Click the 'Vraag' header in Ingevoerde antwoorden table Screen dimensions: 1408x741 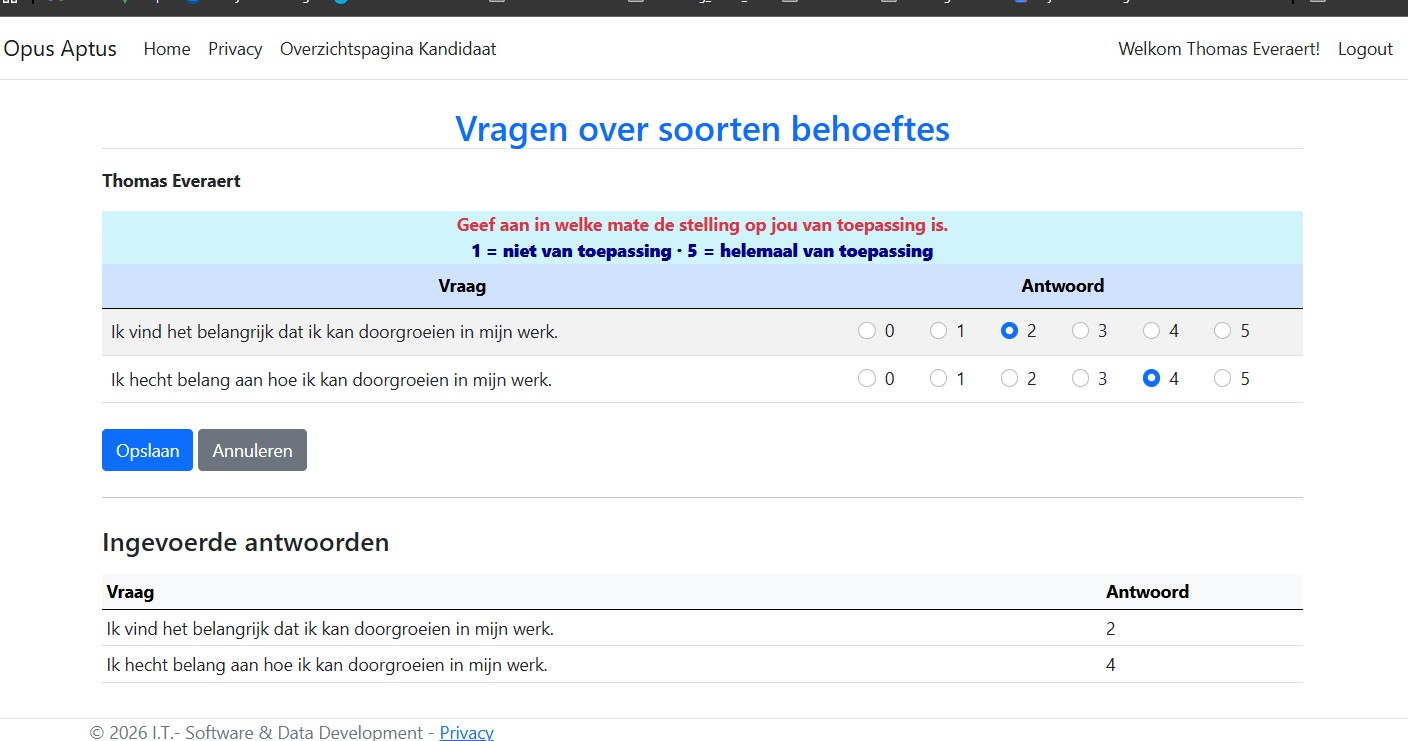tap(130, 592)
